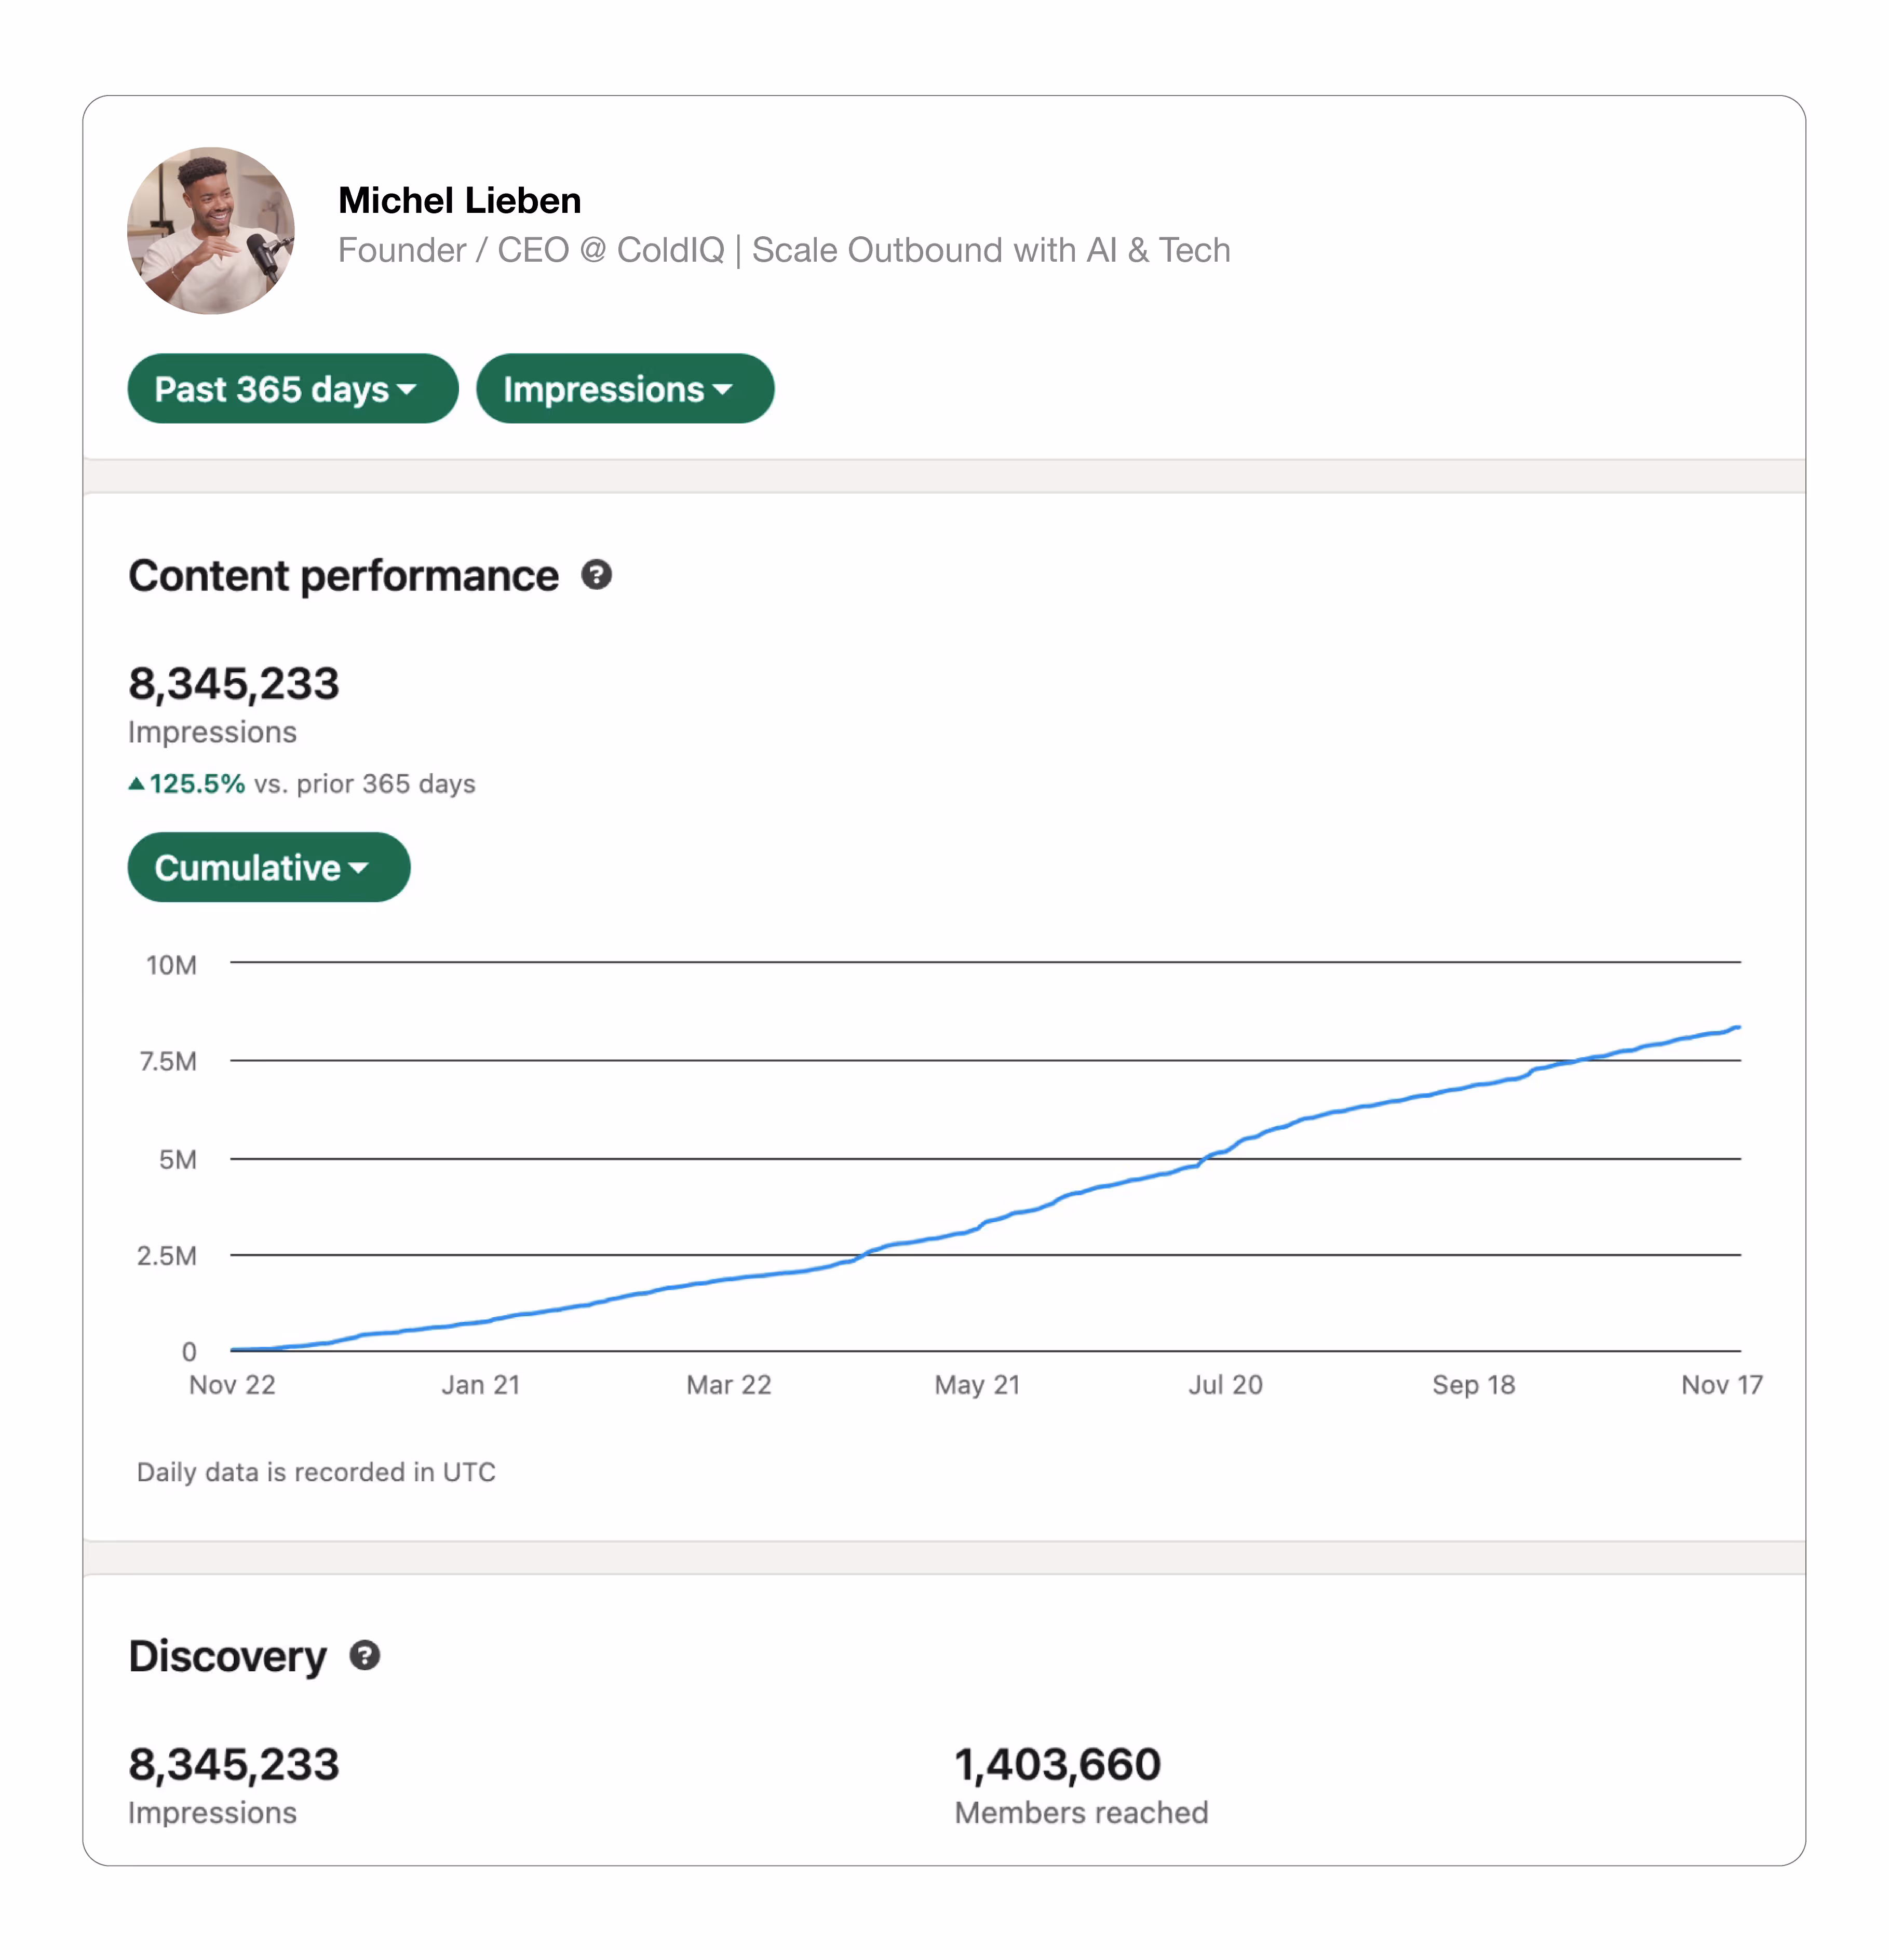Click the Cumulative caret arrow

coord(359,868)
